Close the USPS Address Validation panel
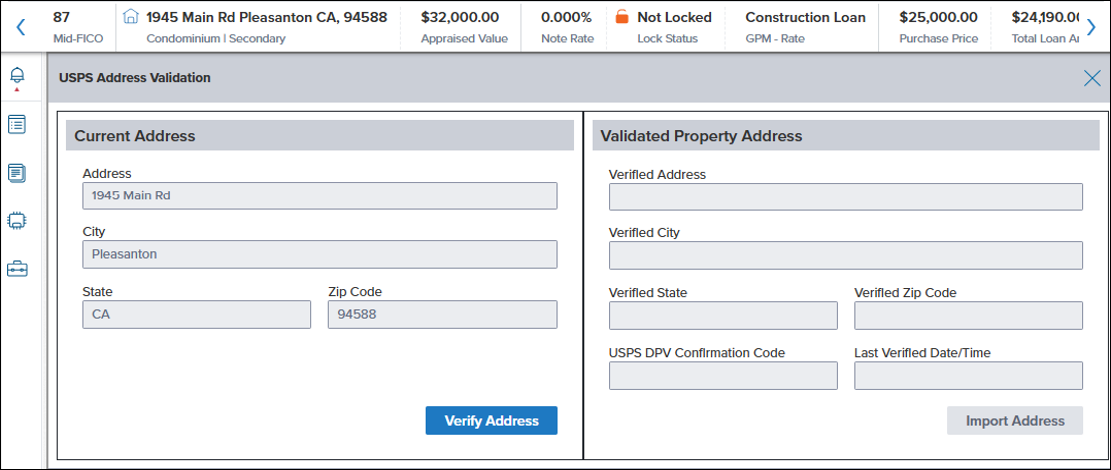This screenshot has width=1111, height=470. (x=1092, y=78)
